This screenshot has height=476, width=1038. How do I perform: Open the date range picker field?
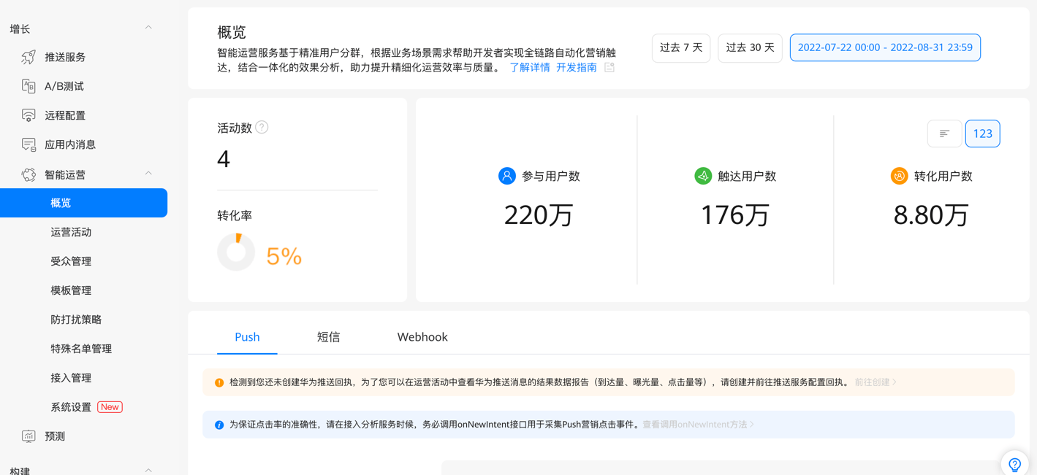pos(885,48)
